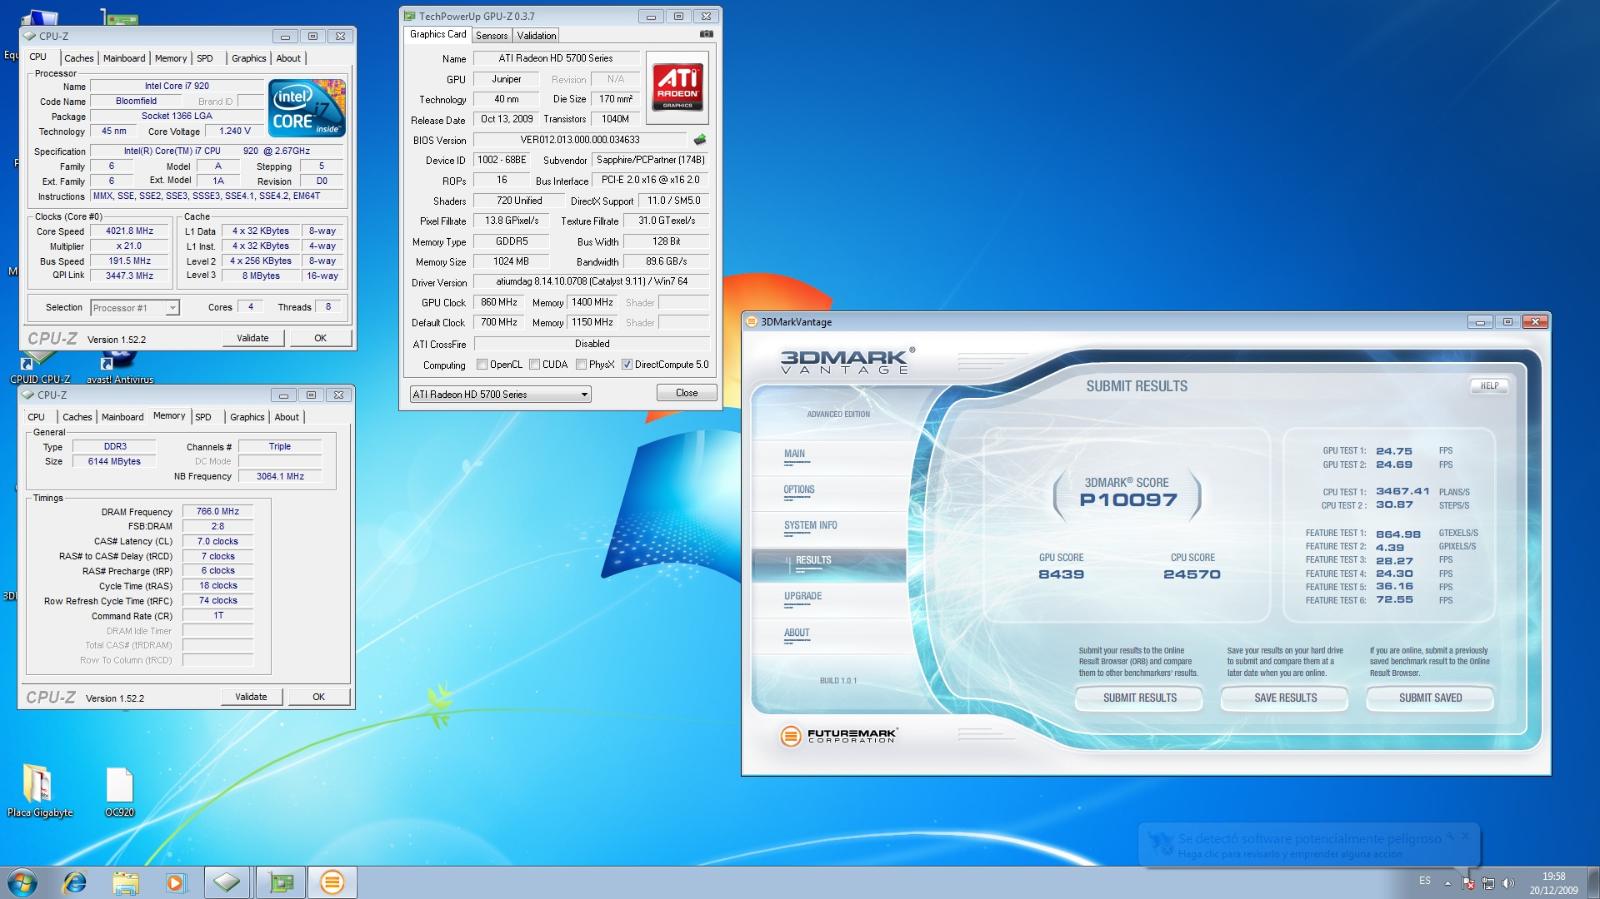Click the GPU Clock value 860 MHz
Image resolution: width=1600 pixels, height=899 pixels.
[x=499, y=302]
